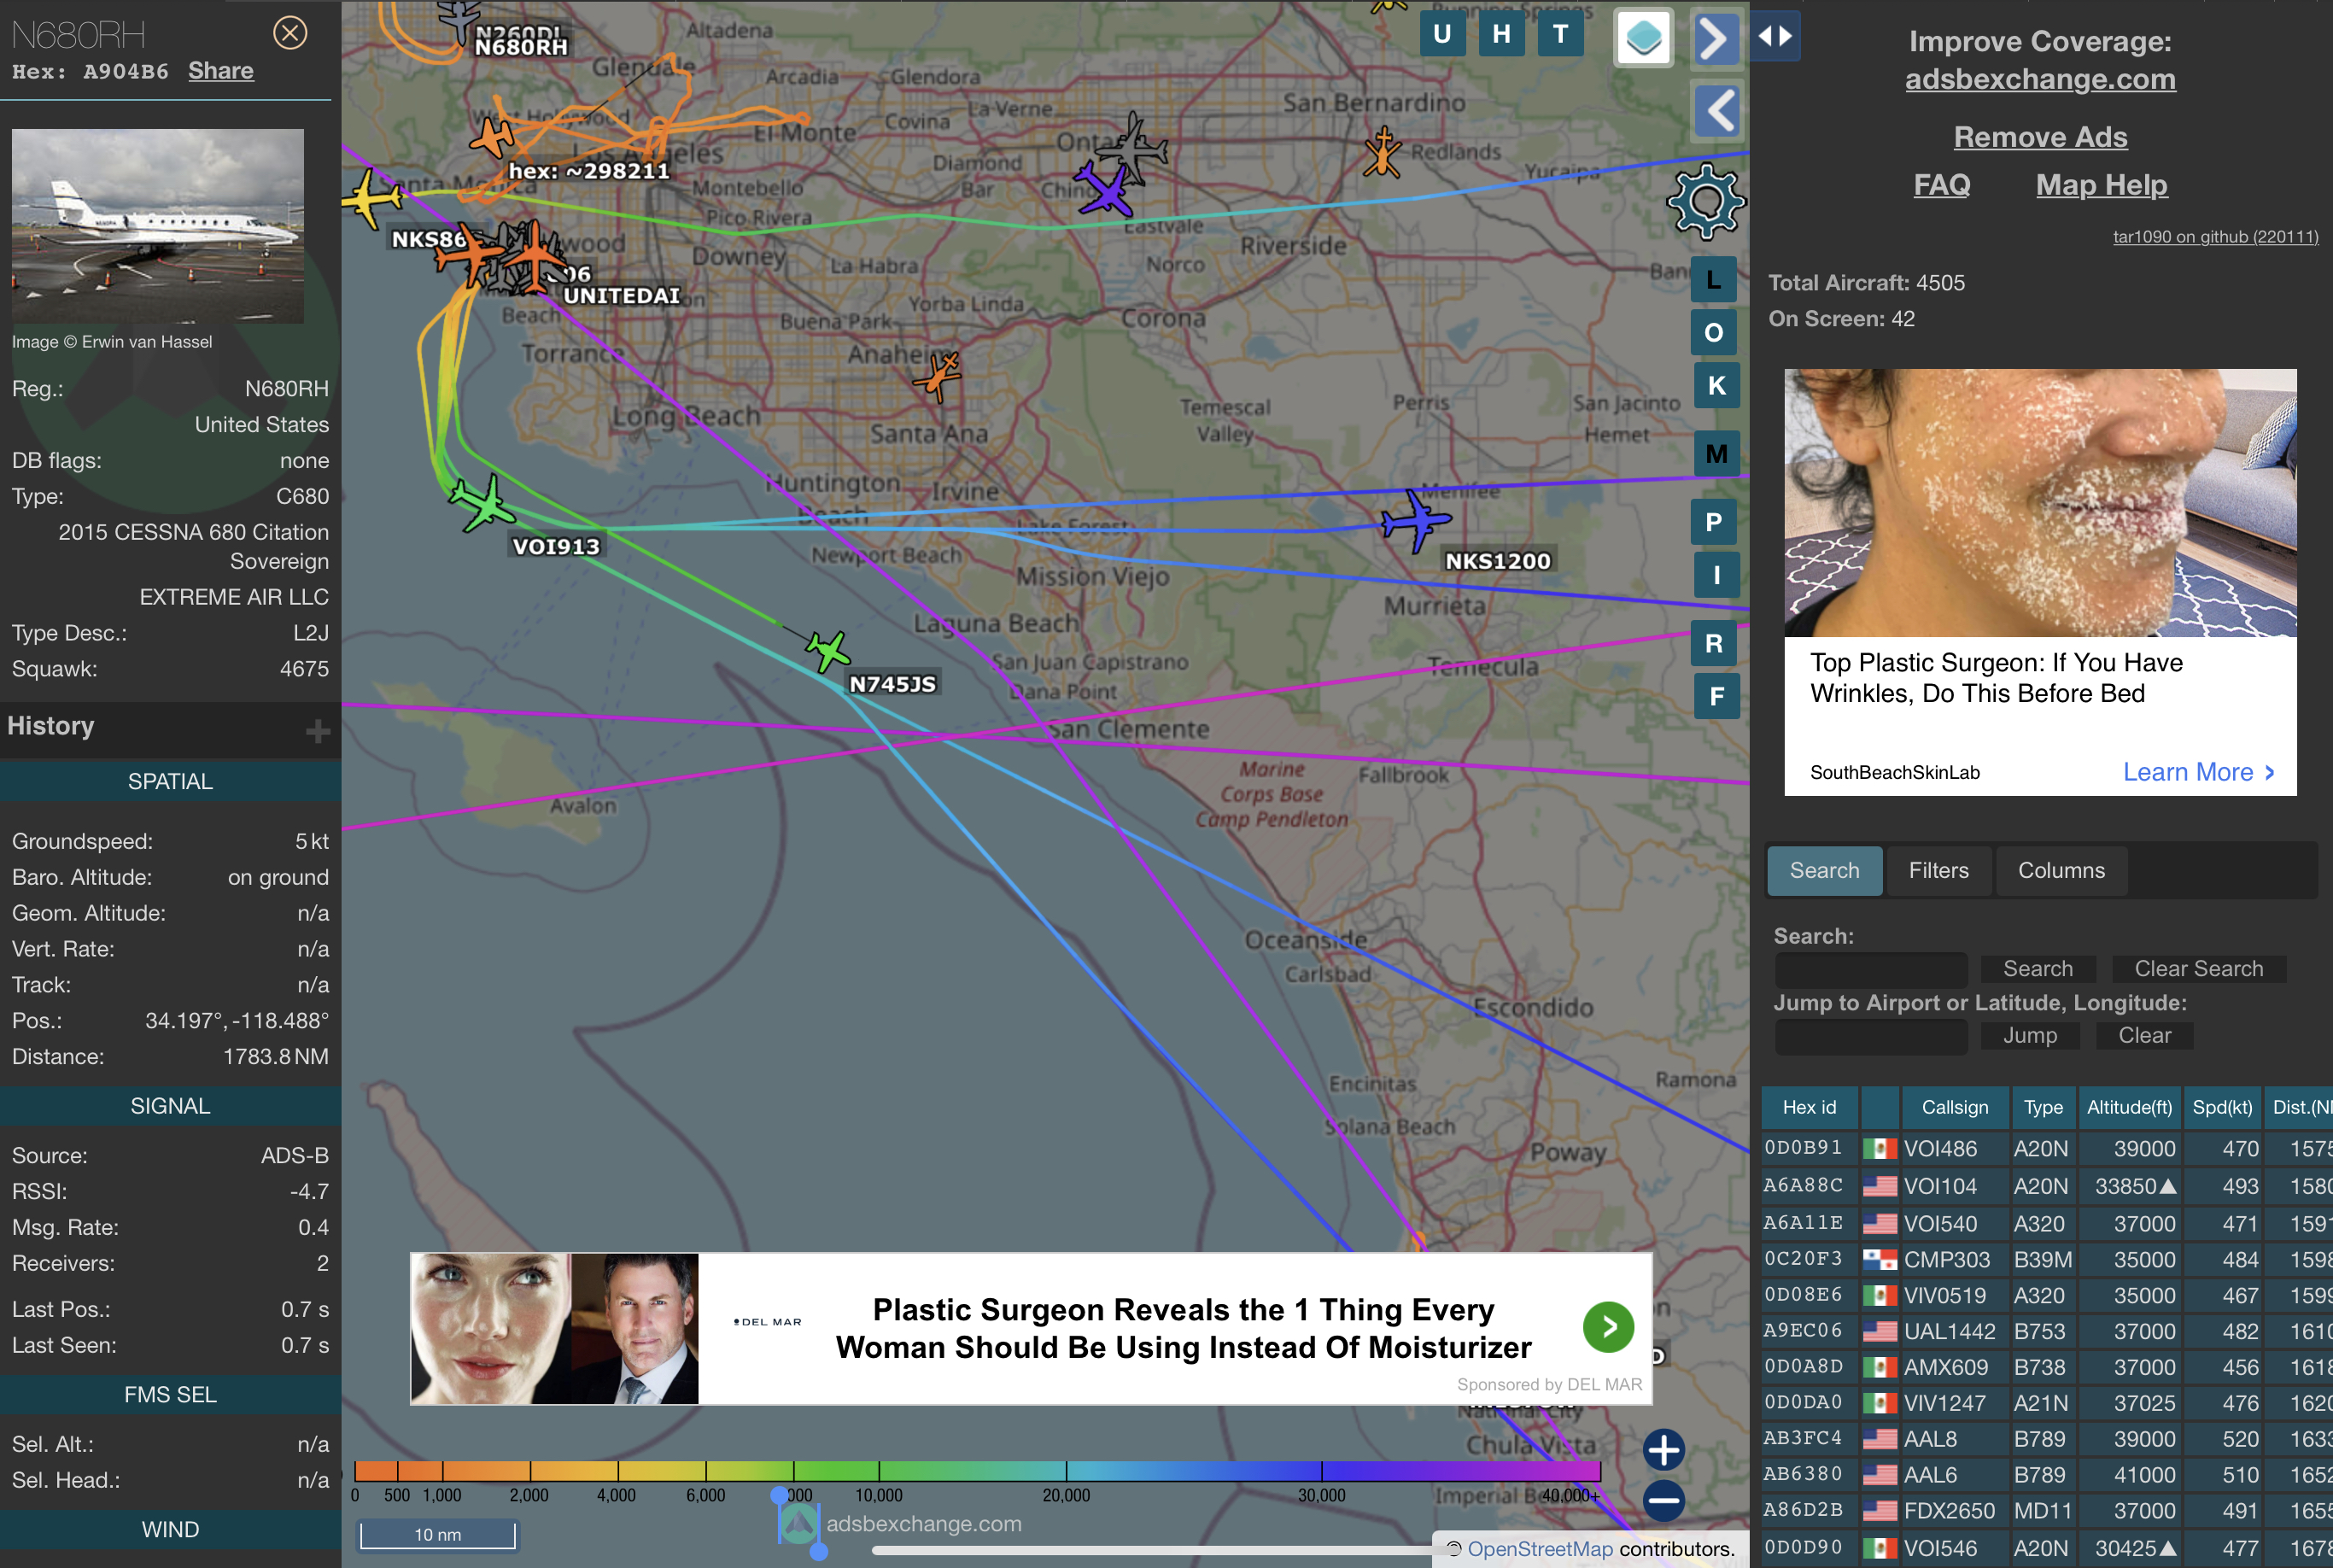Sort table by Type column
Screen dimensions: 2333x1568
pos(2043,1107)
